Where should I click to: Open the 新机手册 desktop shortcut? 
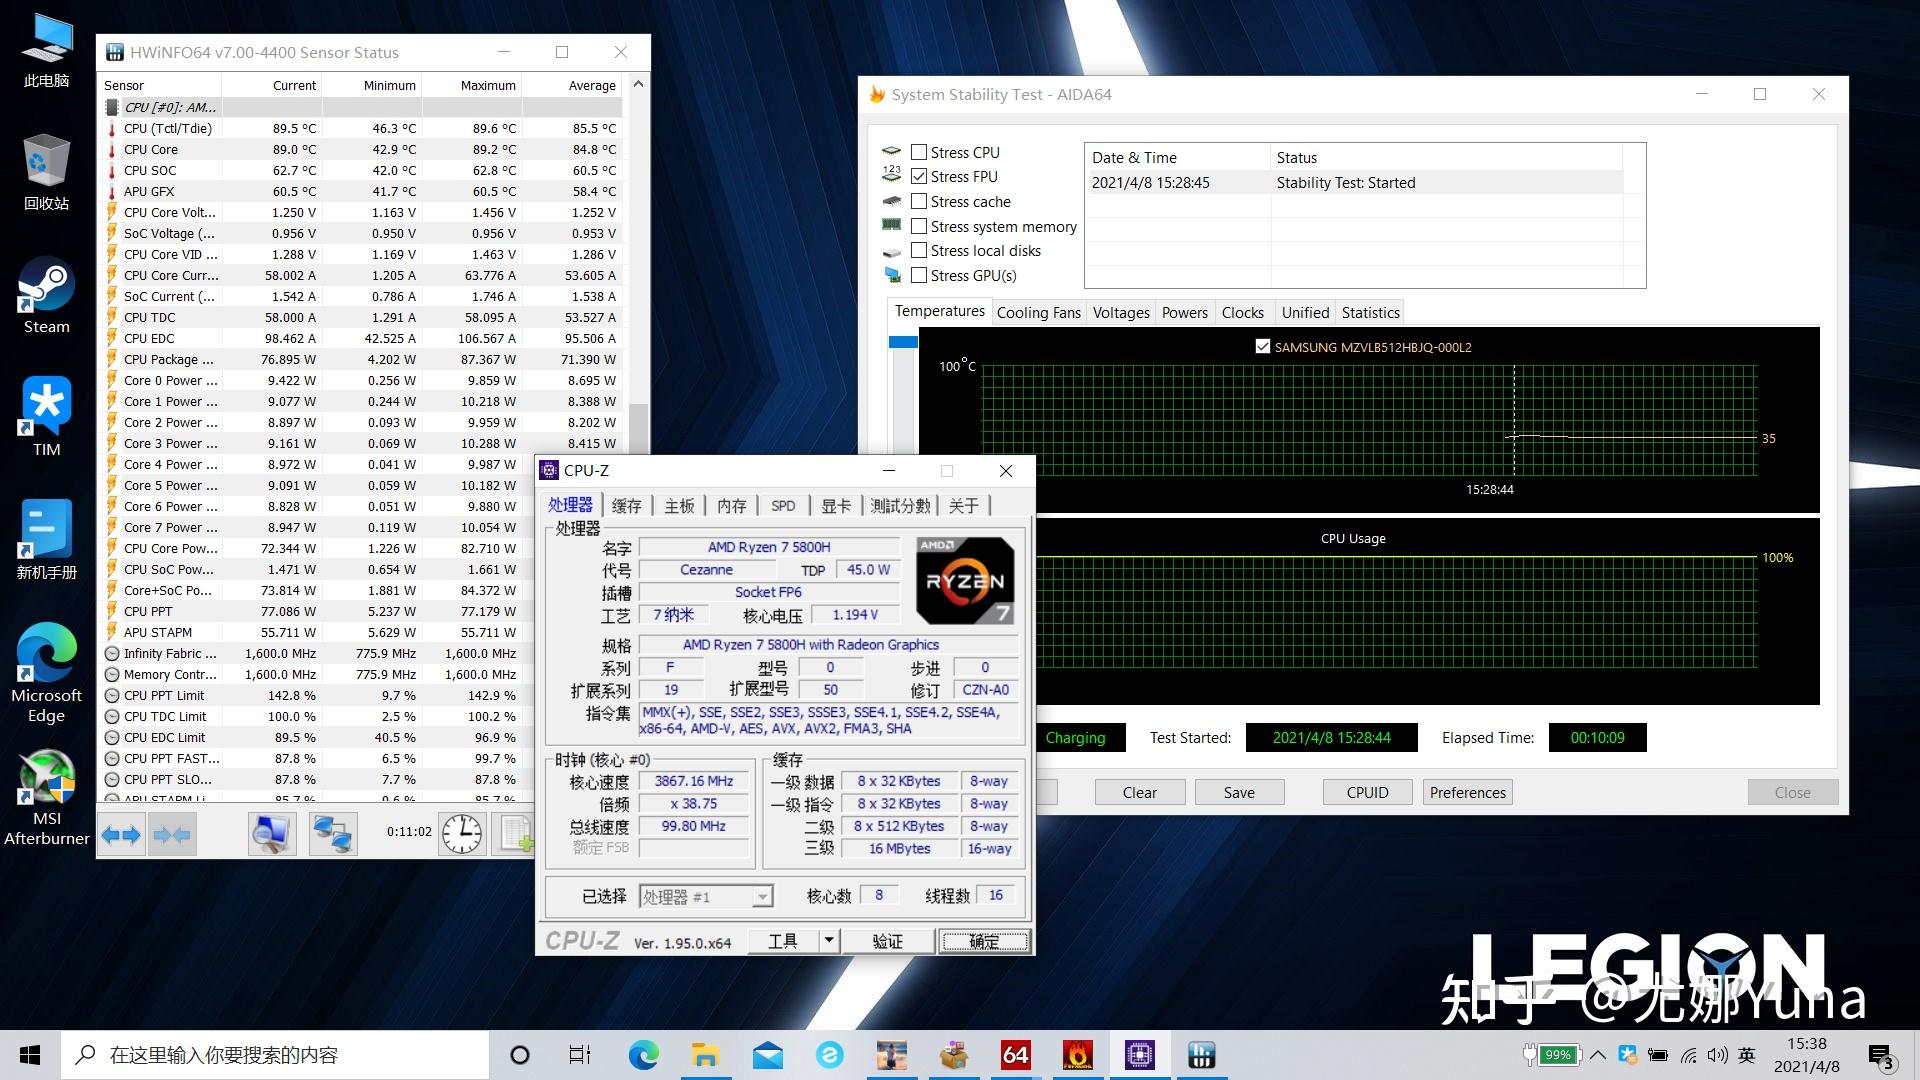click(47, 541)
